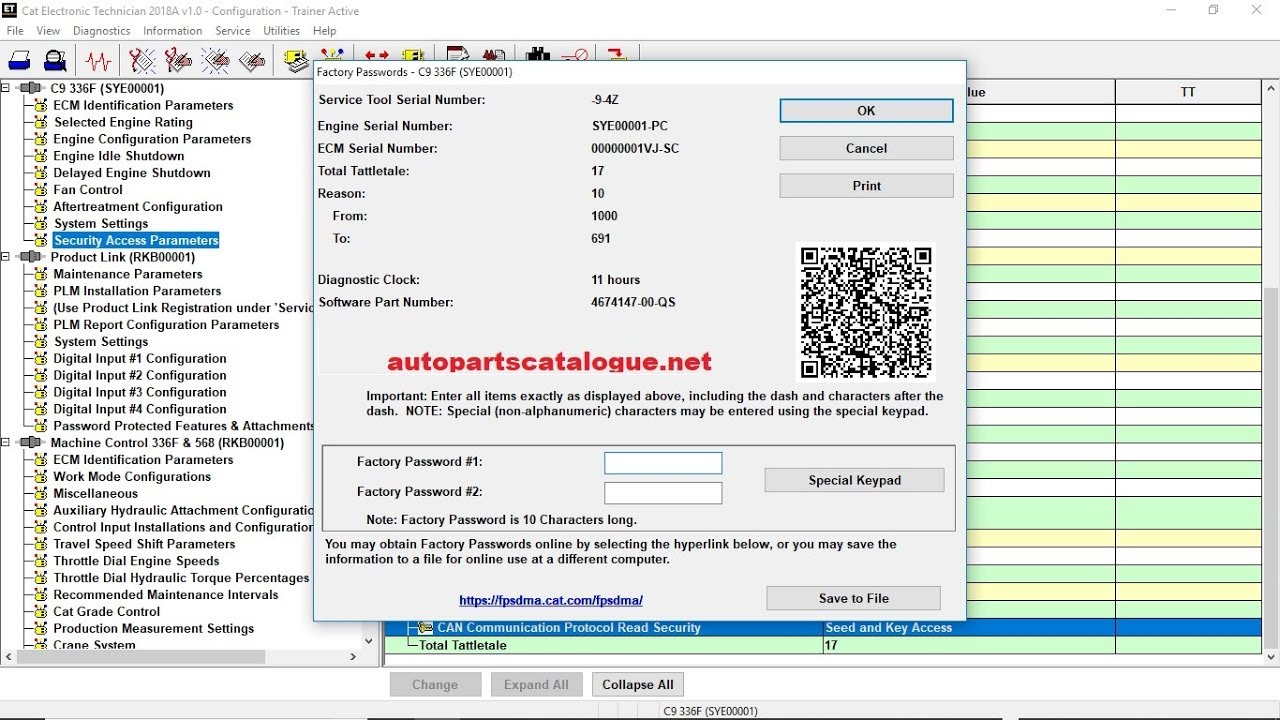The image size is (1280, 720).
Task: Click the printer icon in the toolbar
Action: [x=19, y=62]
